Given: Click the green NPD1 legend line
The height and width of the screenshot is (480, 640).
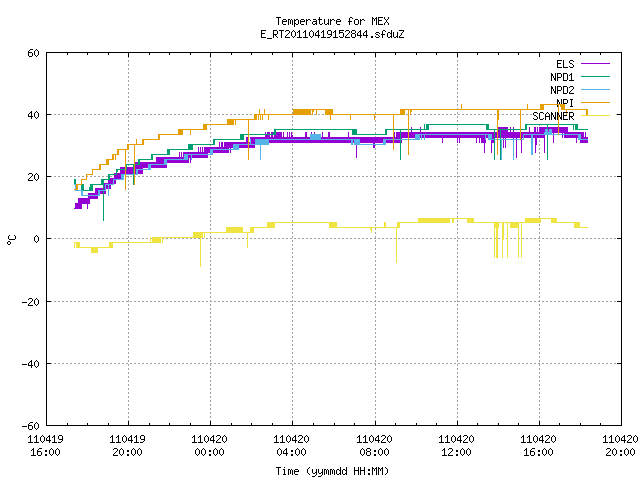Looking at the screenshot, I should click(x=595, y=76).
